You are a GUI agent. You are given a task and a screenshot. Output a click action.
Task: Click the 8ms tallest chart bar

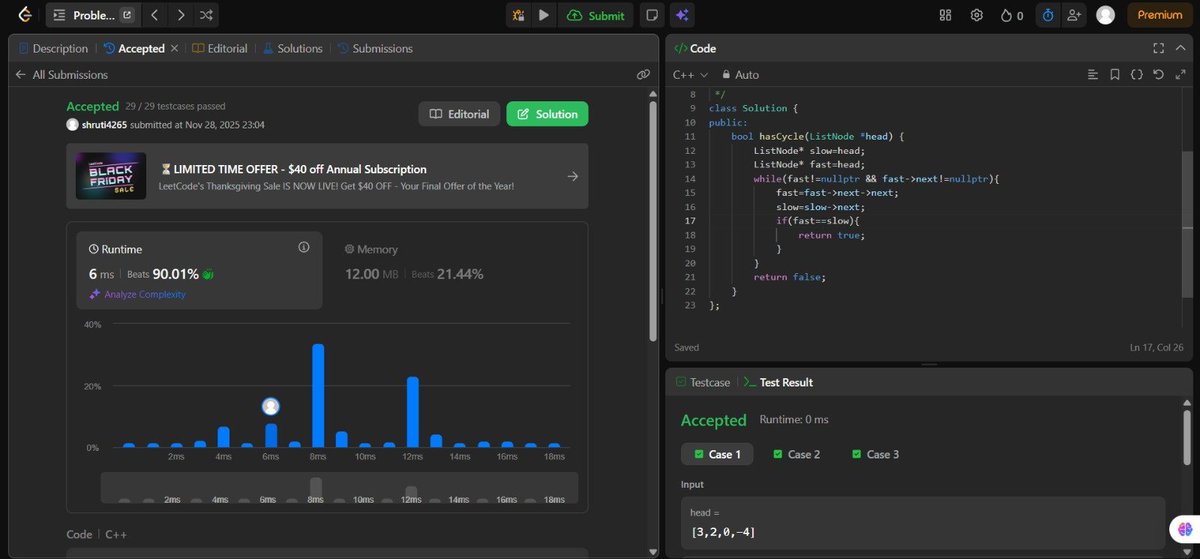tap(318, 395)
